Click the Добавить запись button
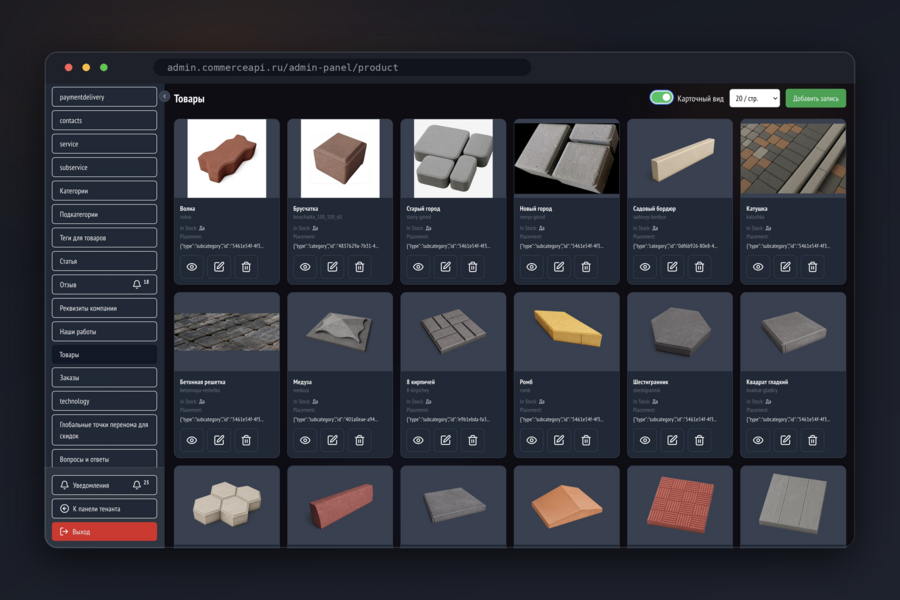 pyautogui.click(x=815, y=98)
